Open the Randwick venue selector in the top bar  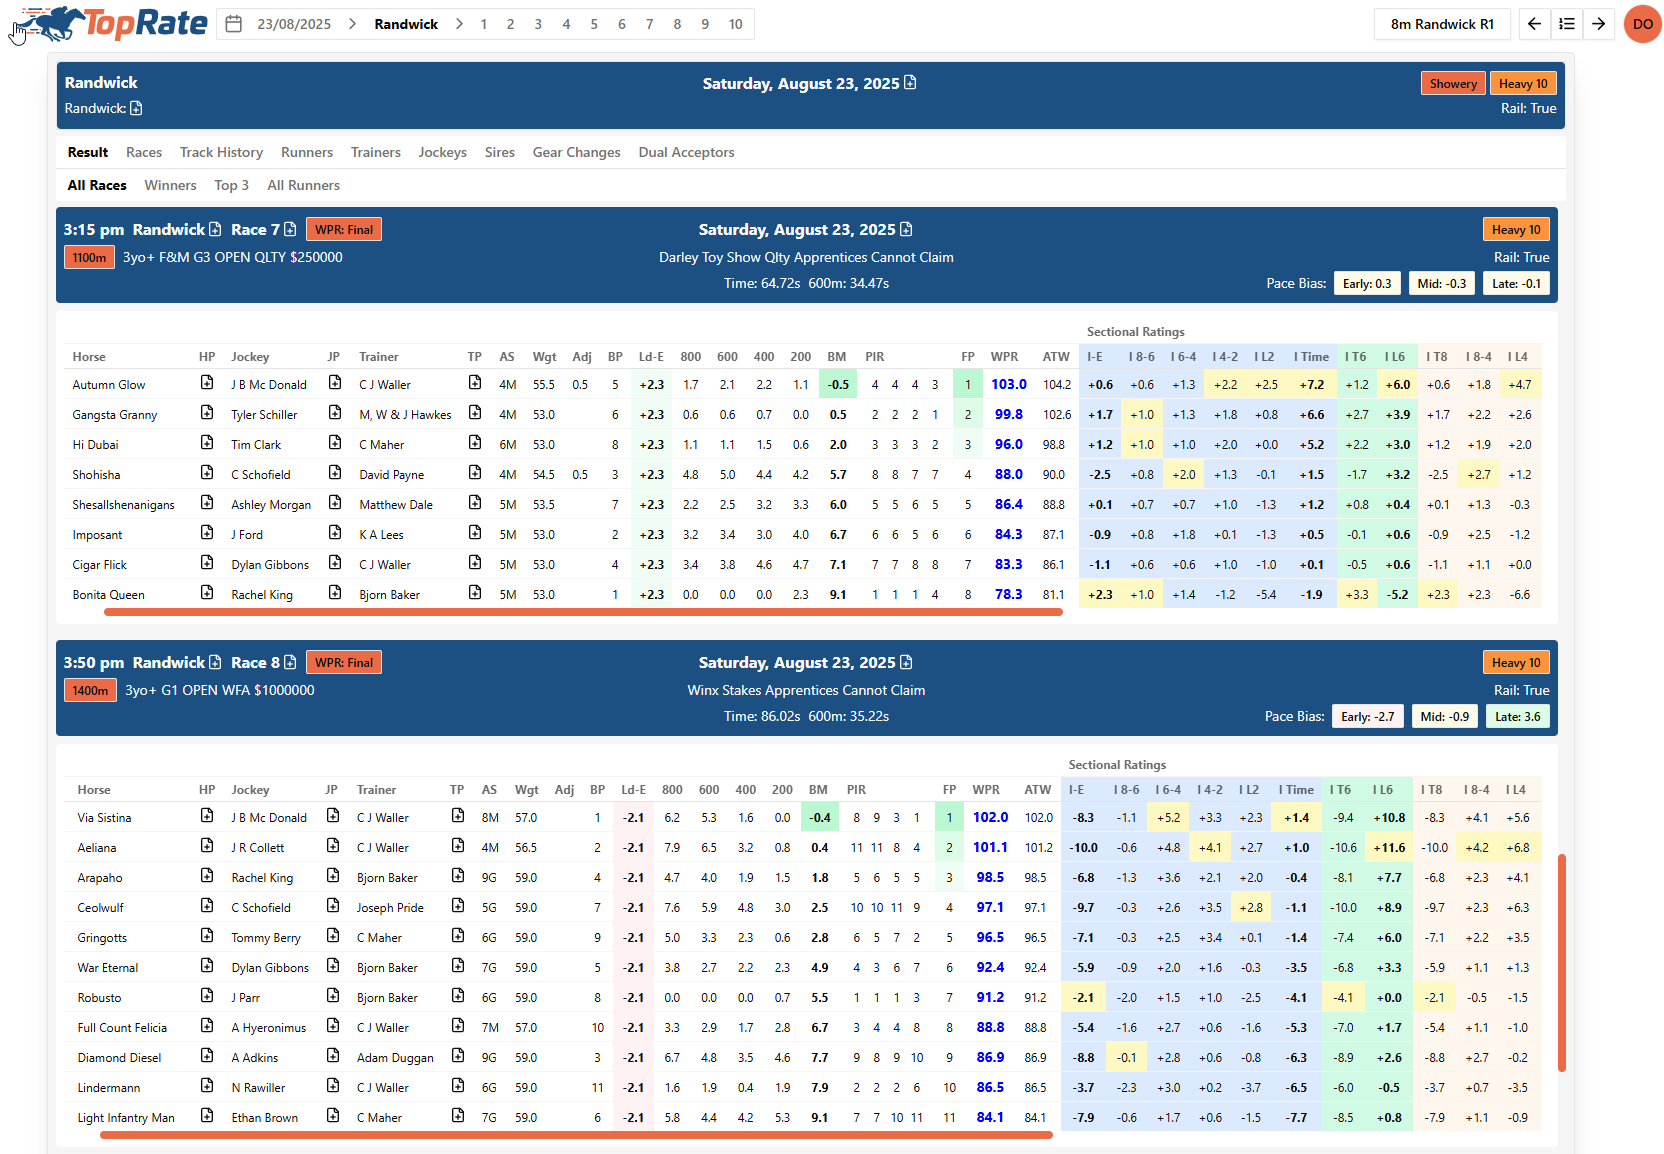(406, 24)
